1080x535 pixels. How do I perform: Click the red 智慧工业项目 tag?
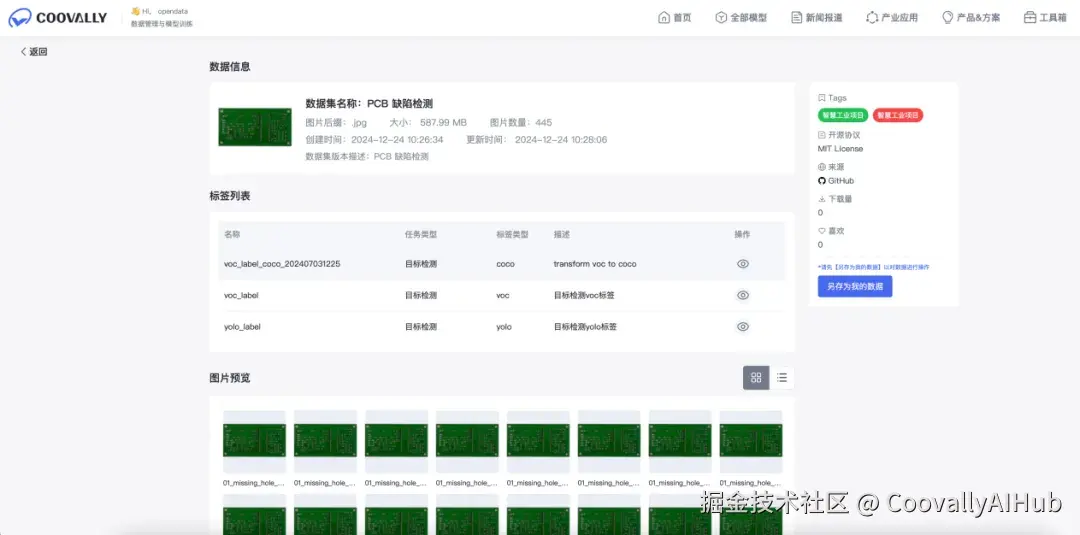tap(898, 116)
